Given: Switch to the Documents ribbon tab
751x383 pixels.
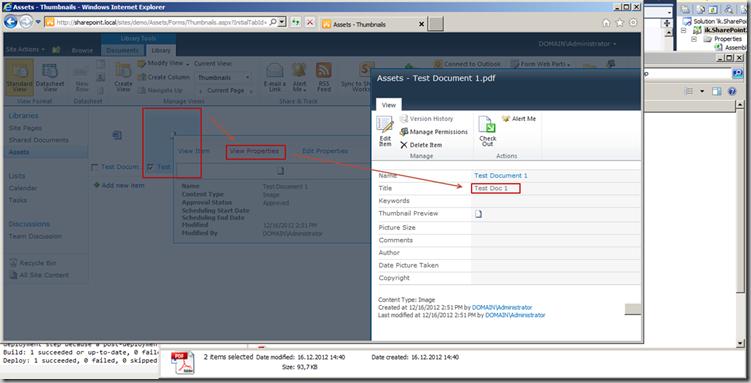Looking at the screenshot, I should click(122, 50).
